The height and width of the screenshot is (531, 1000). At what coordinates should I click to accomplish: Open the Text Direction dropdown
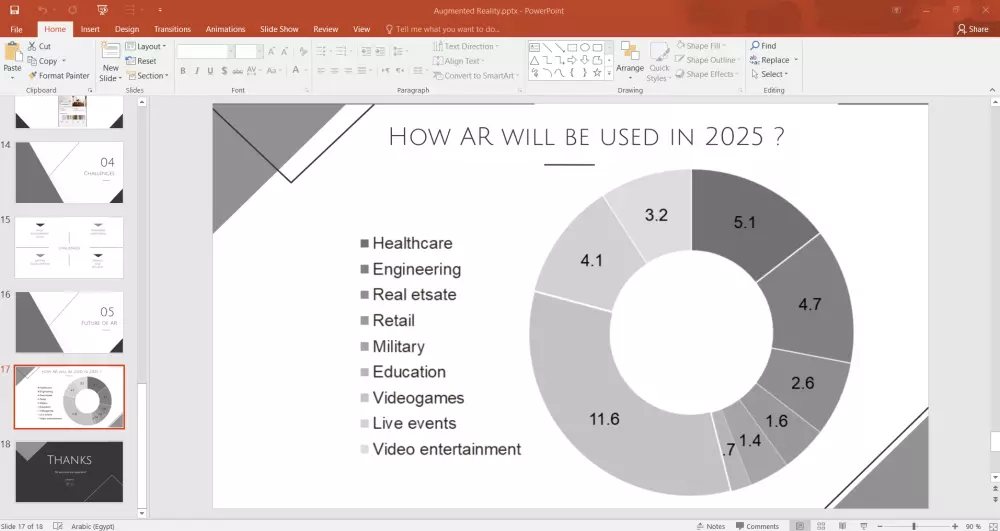pyautogui.click(x=466, y=46)
